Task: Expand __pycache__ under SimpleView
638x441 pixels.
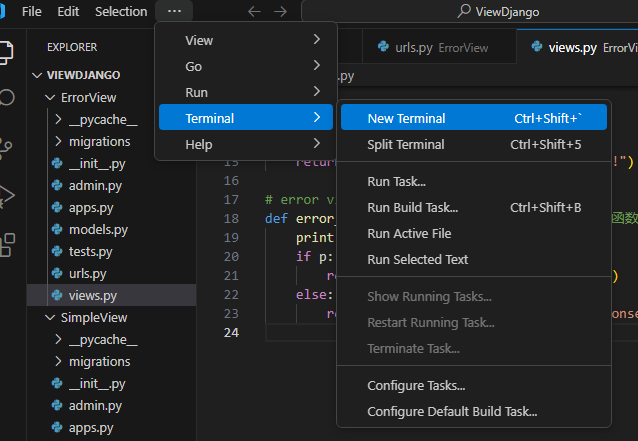Action: [x=58, y=340]
